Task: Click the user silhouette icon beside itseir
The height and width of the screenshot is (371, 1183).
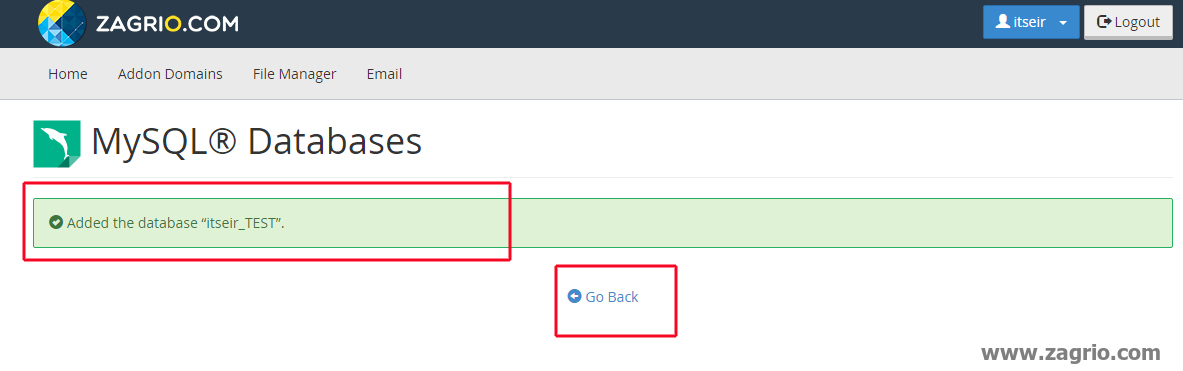Action: [x=1003, y=22]
